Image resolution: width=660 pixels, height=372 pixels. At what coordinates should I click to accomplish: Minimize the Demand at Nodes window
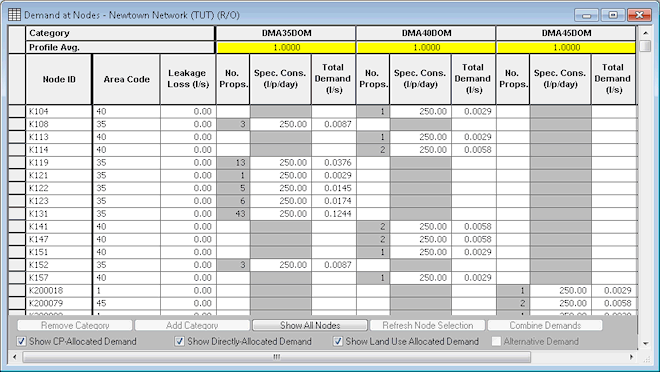(586, 15)
